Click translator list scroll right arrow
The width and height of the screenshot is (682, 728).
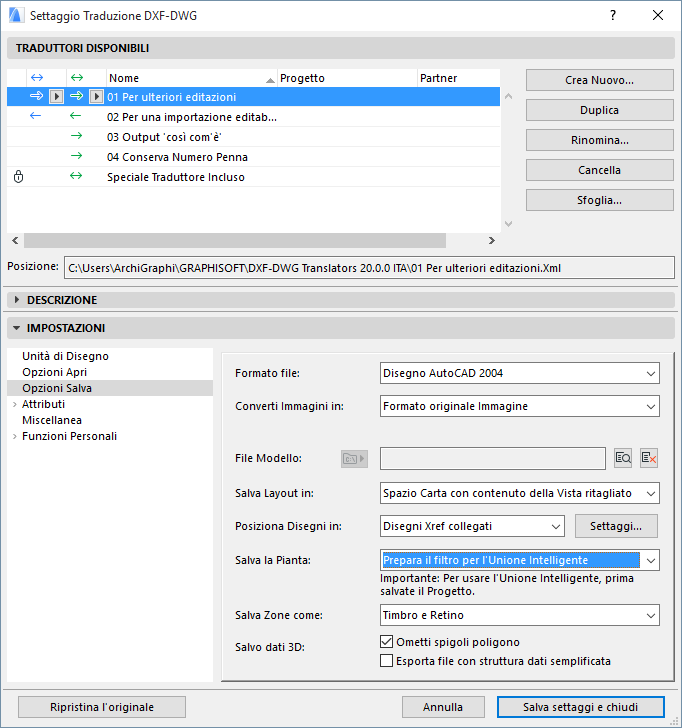(x=492, y=240)
